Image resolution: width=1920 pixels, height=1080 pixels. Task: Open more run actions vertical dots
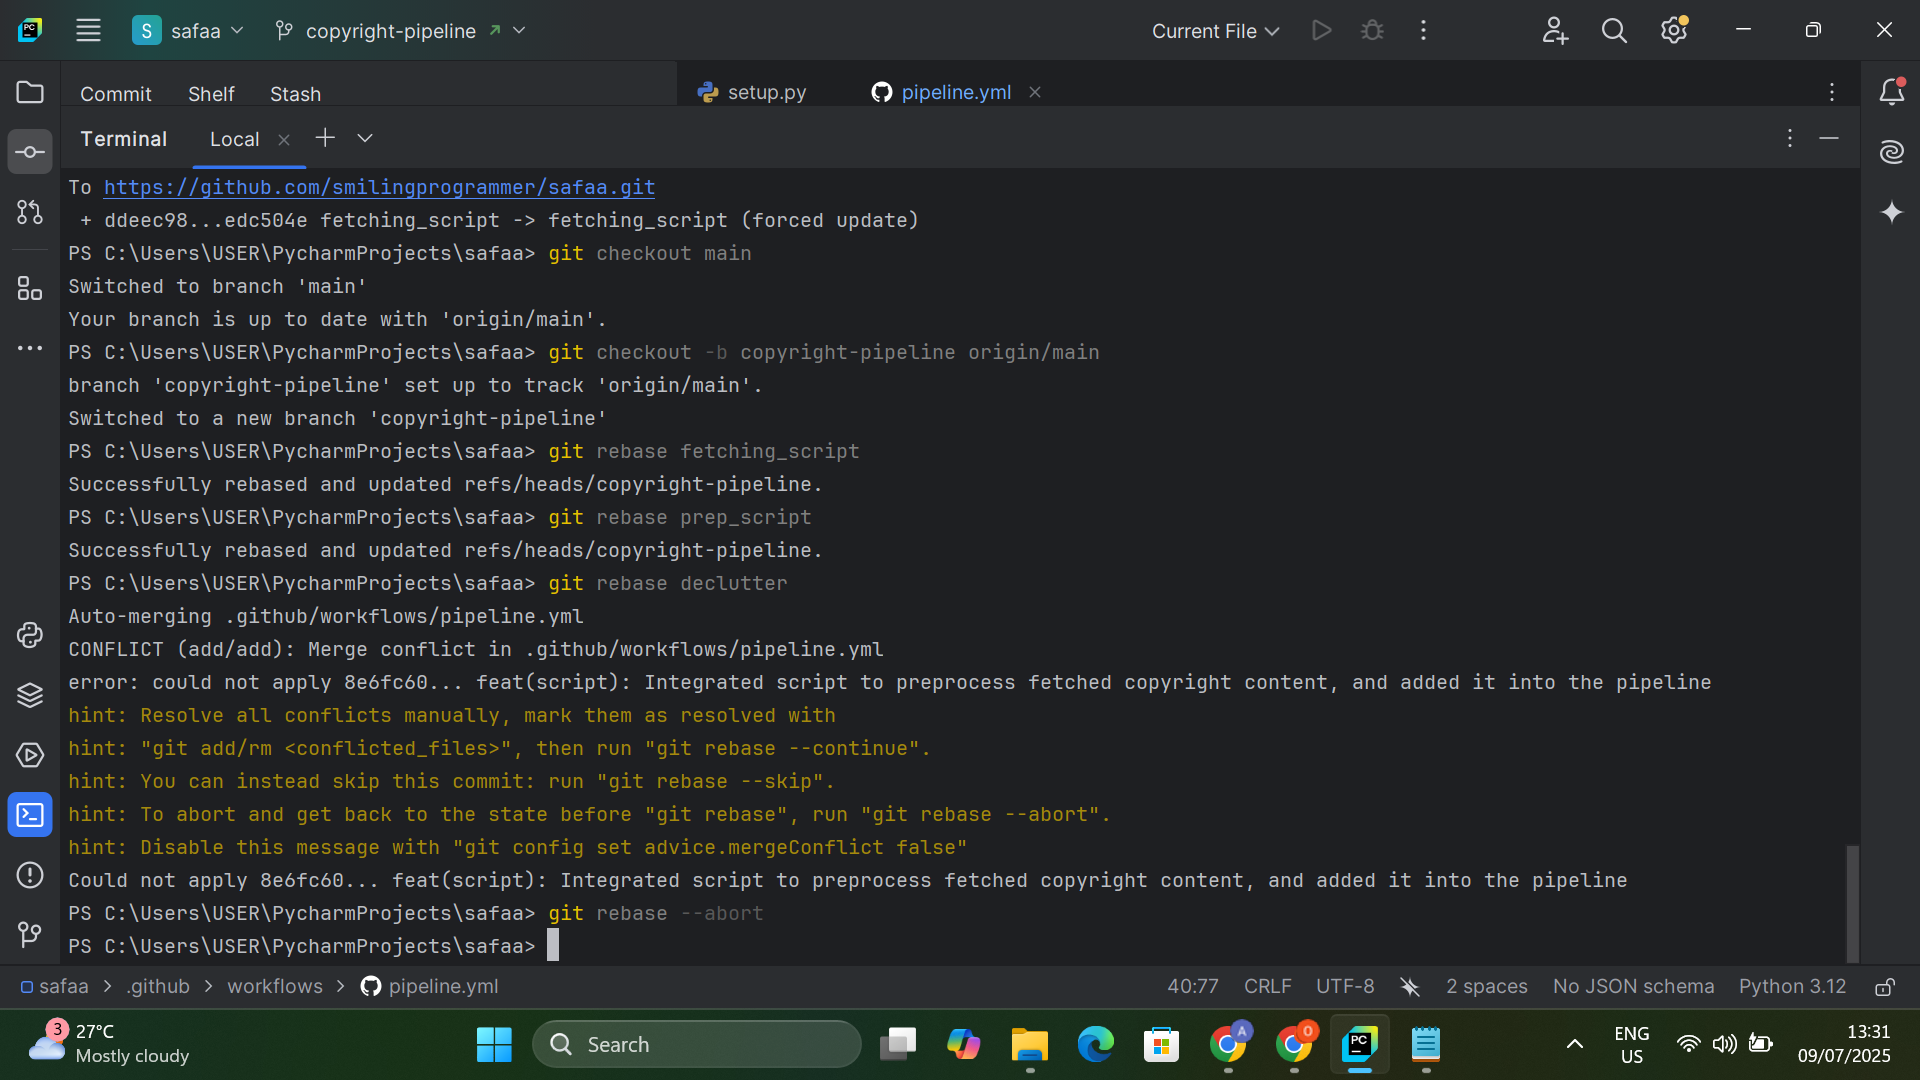(1423, 30)
